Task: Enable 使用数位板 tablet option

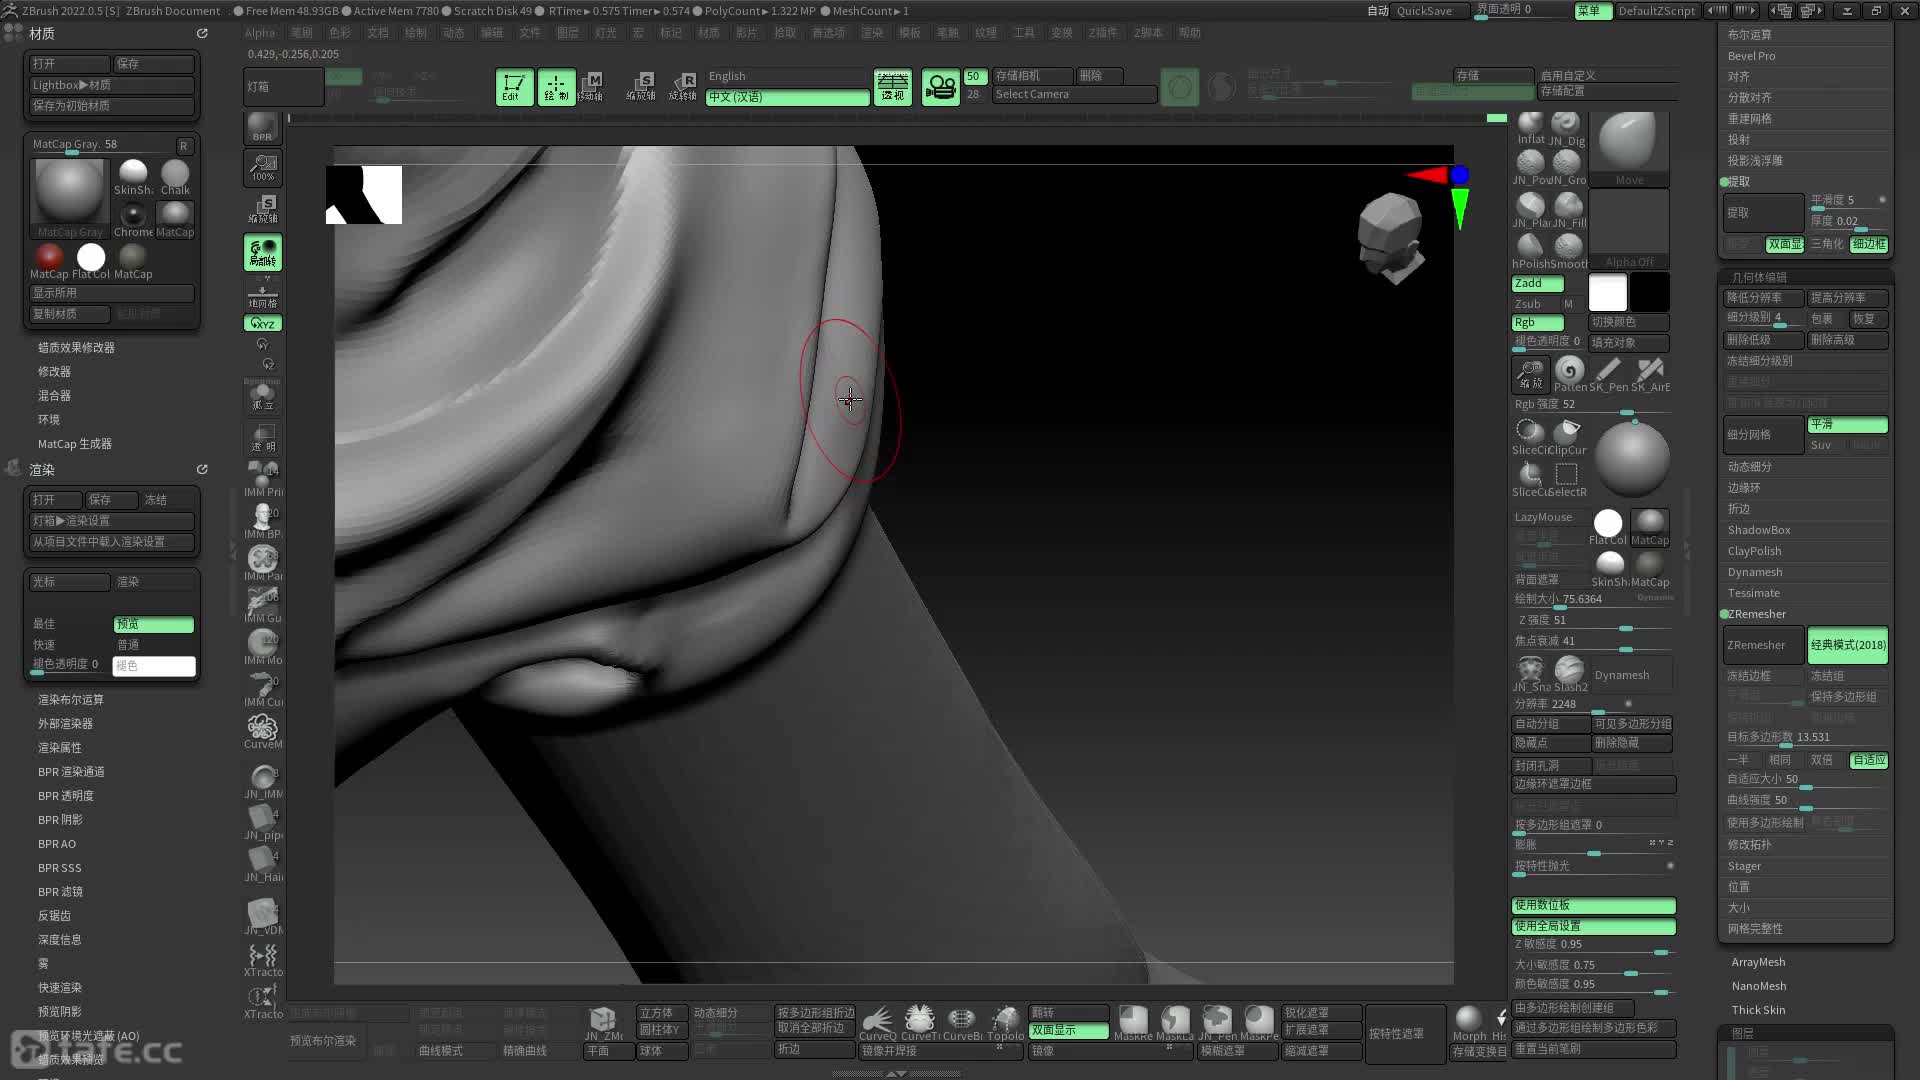Action: 1593,906
